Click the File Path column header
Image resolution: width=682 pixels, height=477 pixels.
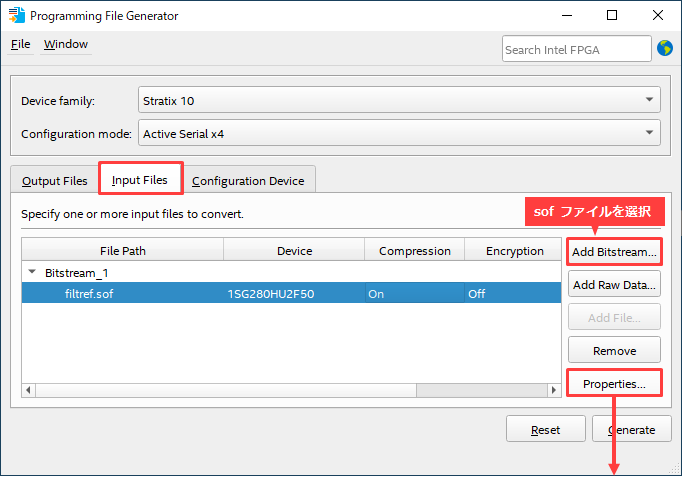(122, 251)
